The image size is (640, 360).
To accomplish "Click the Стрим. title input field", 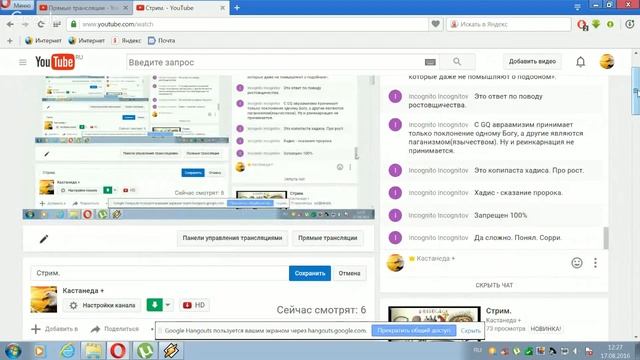I will tap(159, 273).
